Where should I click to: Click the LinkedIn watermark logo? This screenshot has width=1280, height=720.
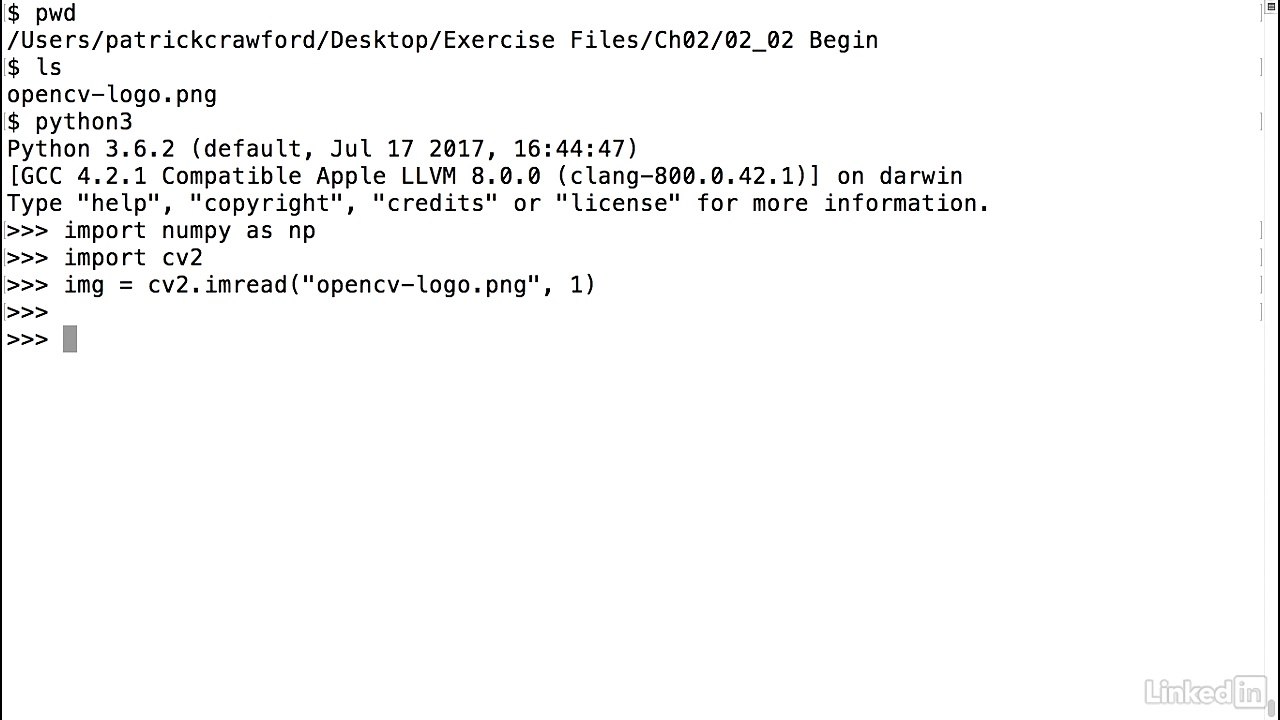1204,690
